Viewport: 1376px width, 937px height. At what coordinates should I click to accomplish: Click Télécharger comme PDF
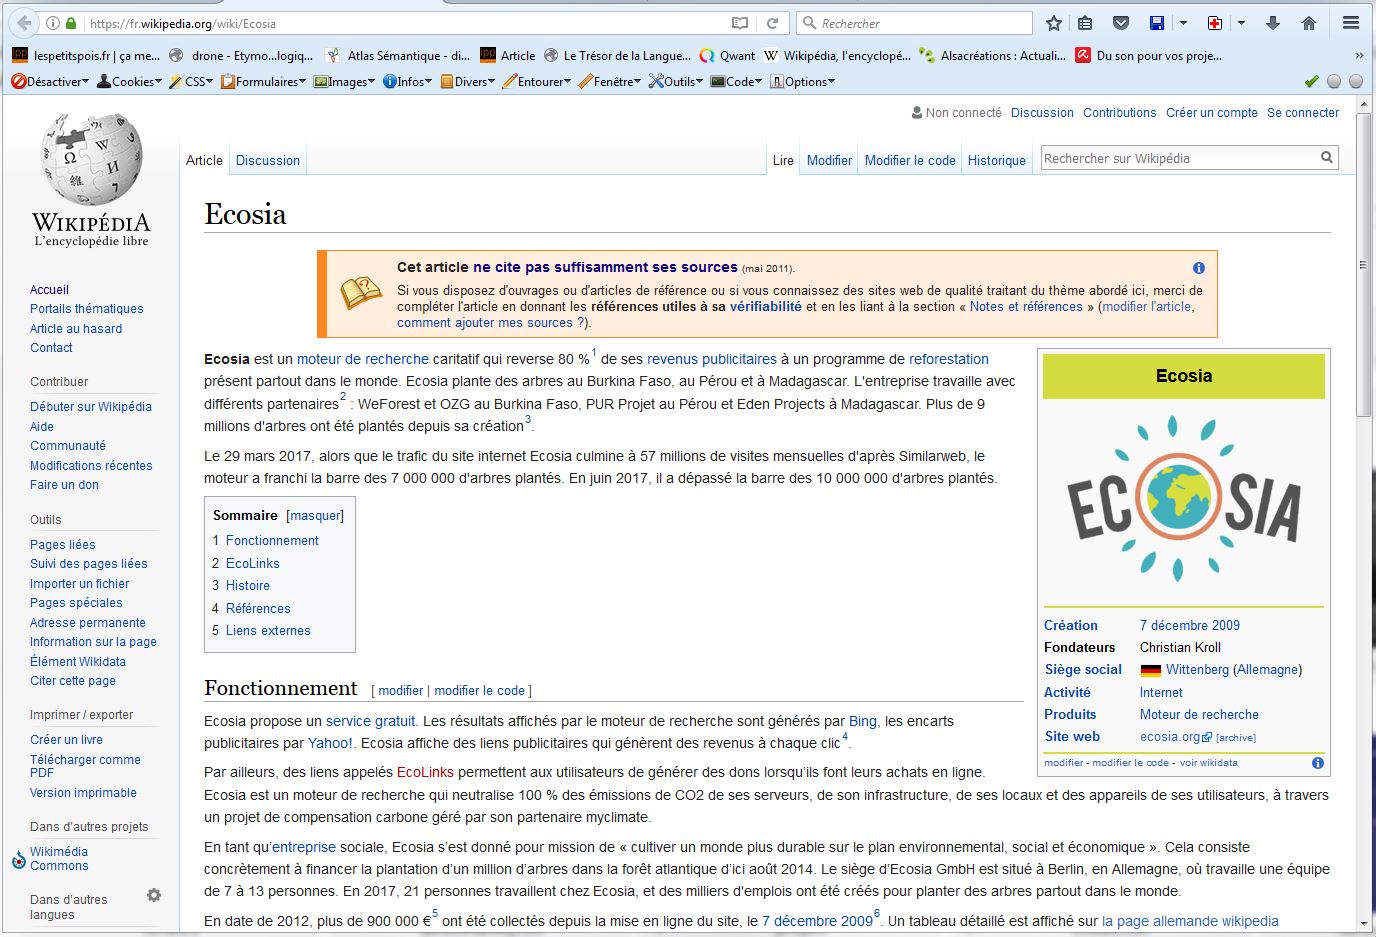point(85,766)
